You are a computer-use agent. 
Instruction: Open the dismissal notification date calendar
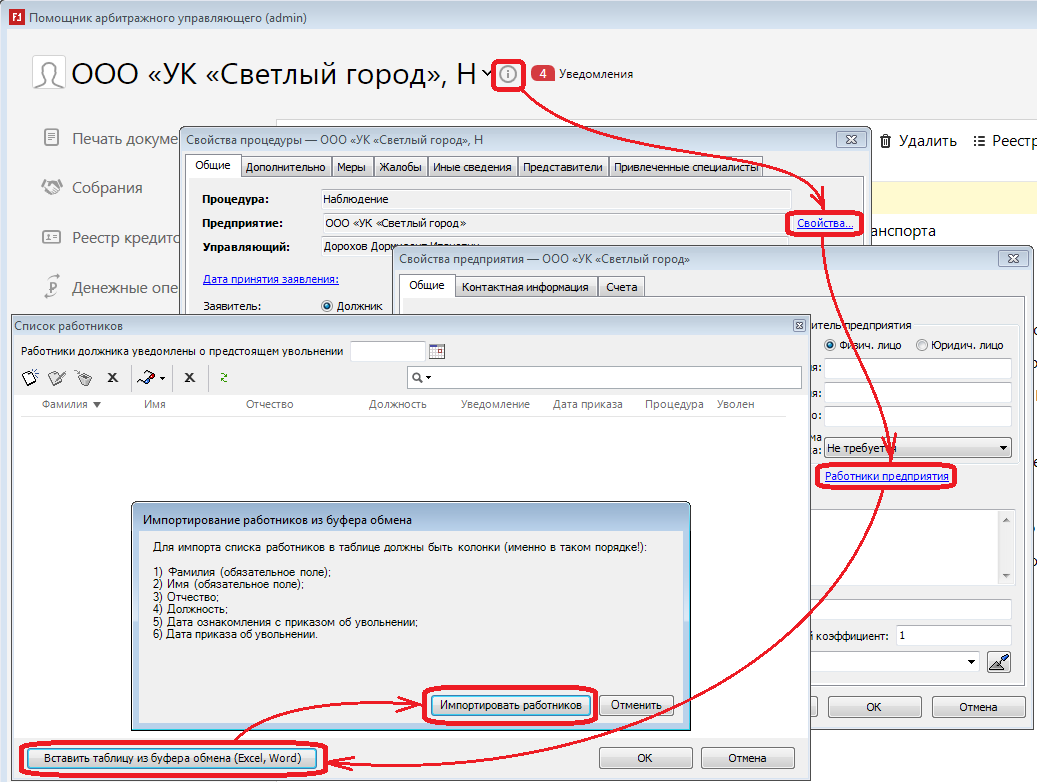[435, 351]
